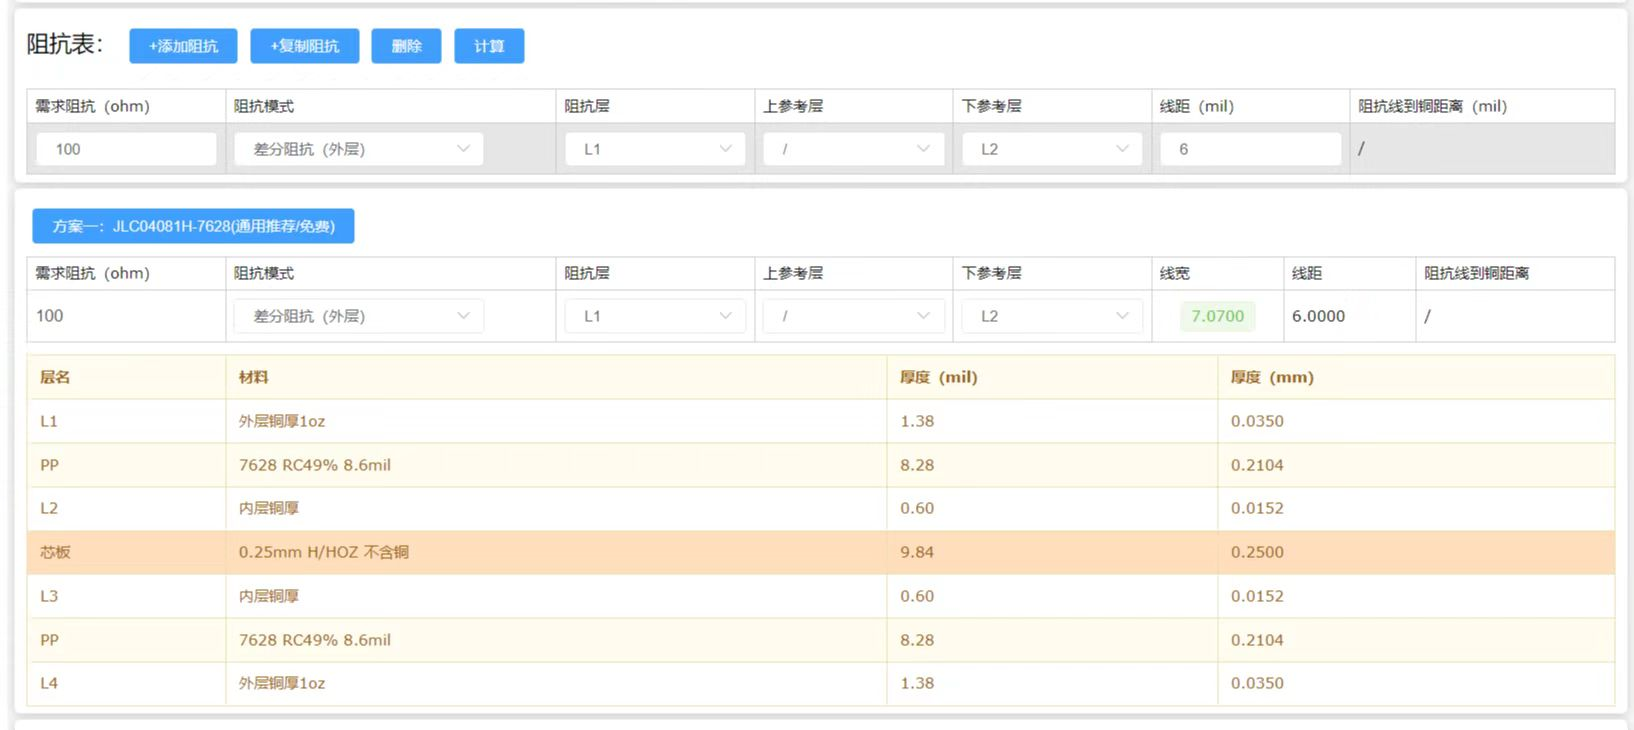This screenshot has height=730, width=1634.
Task: Click the 线距 input field with 6
Action: coord(1249,149)
